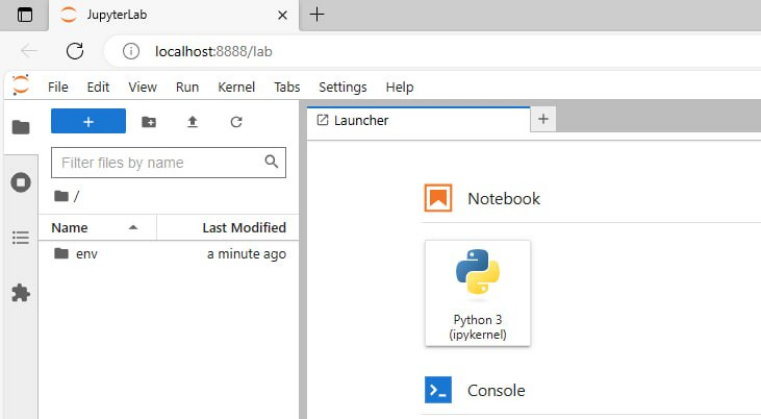Click the browser reload button

75,51
